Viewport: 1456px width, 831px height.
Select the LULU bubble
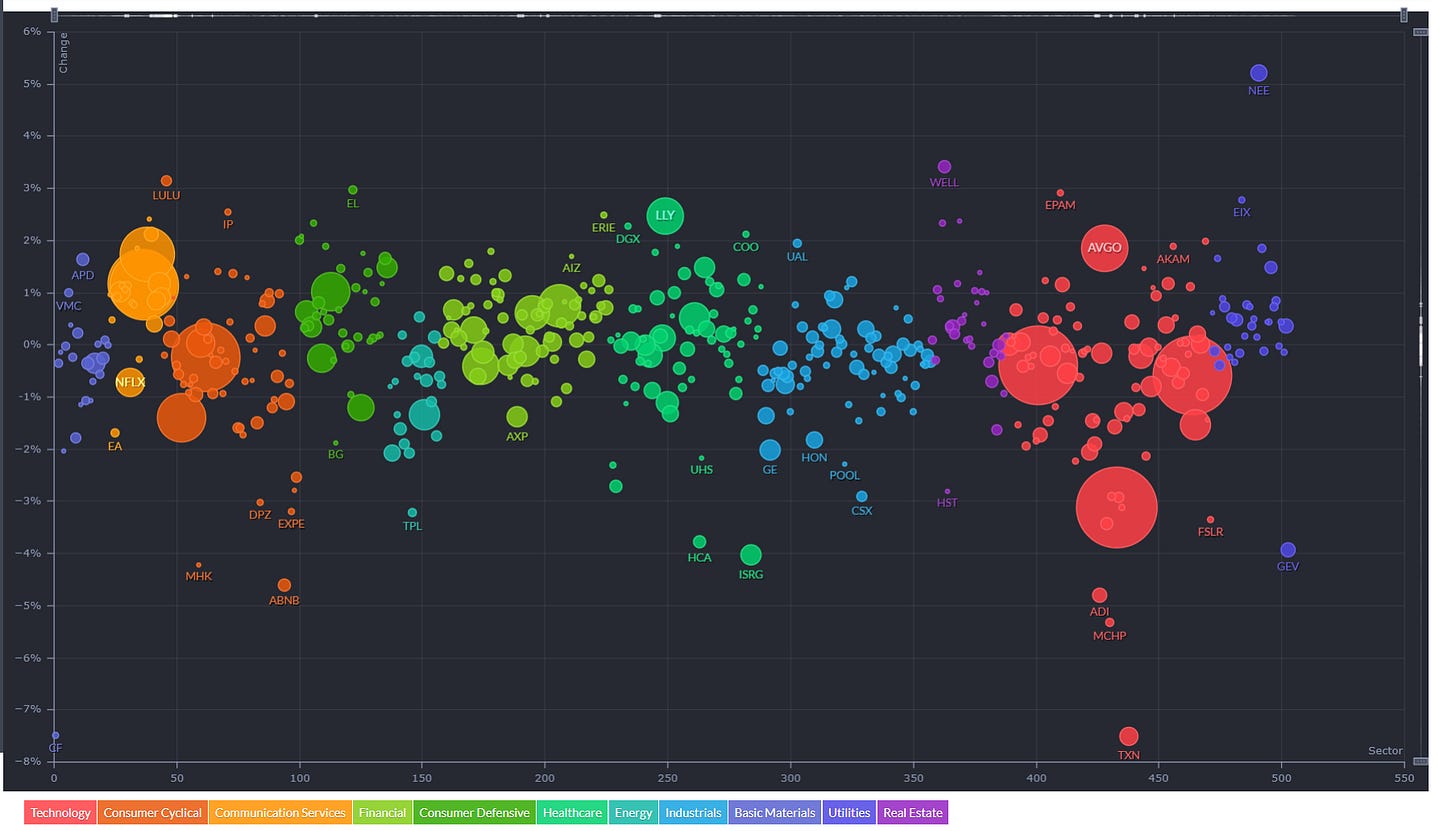pos(166,181)
